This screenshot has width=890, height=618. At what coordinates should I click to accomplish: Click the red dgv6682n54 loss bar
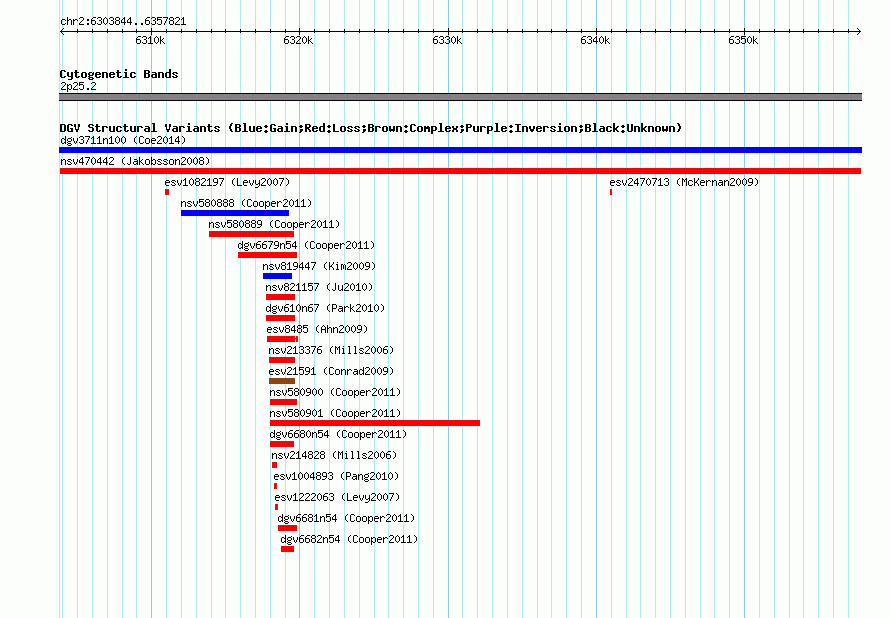coord(287,549)
